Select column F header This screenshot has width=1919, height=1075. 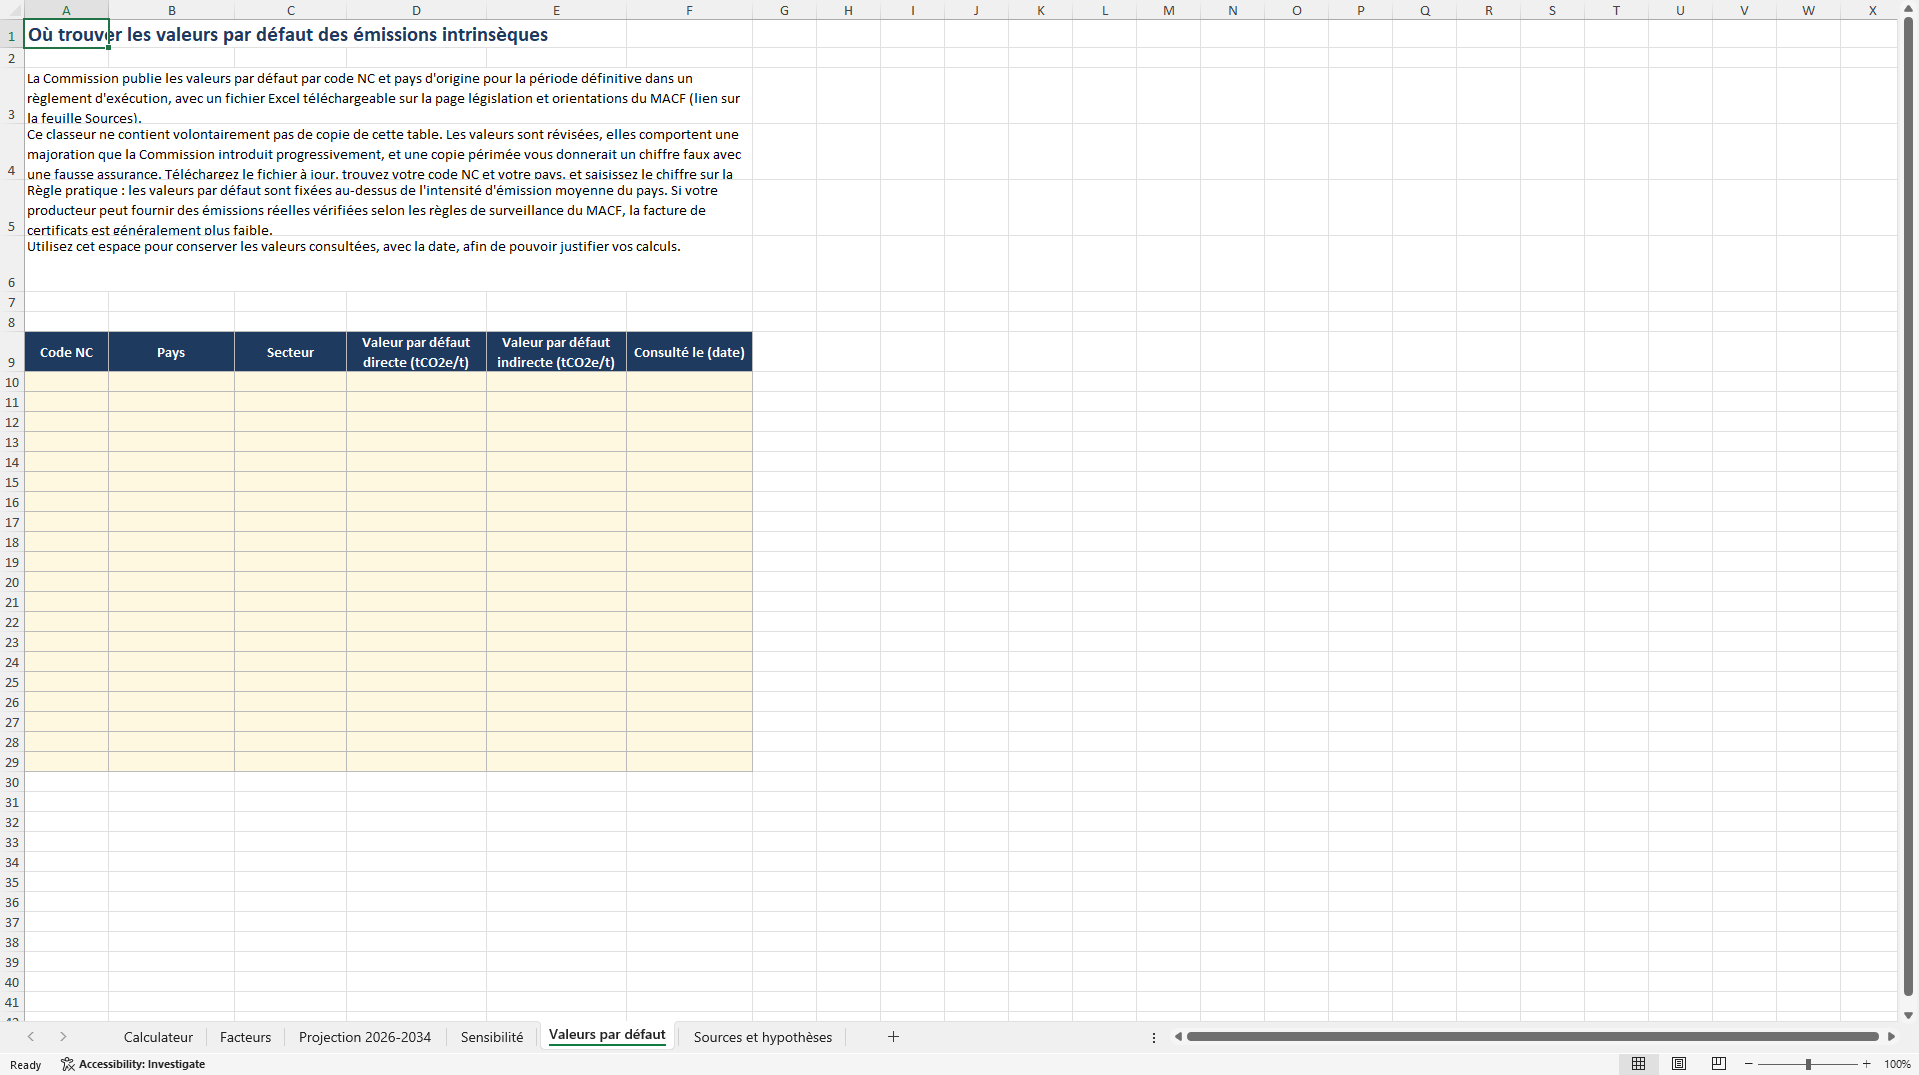[x=689, y=10]
